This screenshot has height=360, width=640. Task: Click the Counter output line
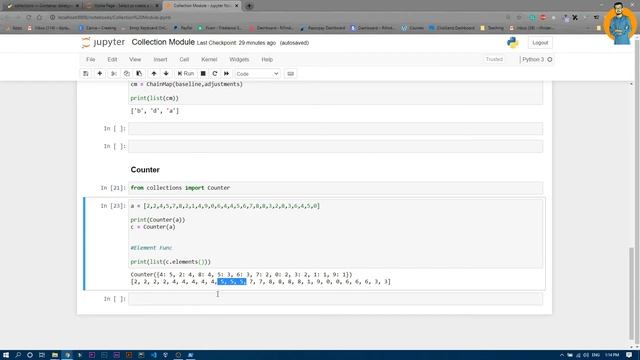[241, 275]
